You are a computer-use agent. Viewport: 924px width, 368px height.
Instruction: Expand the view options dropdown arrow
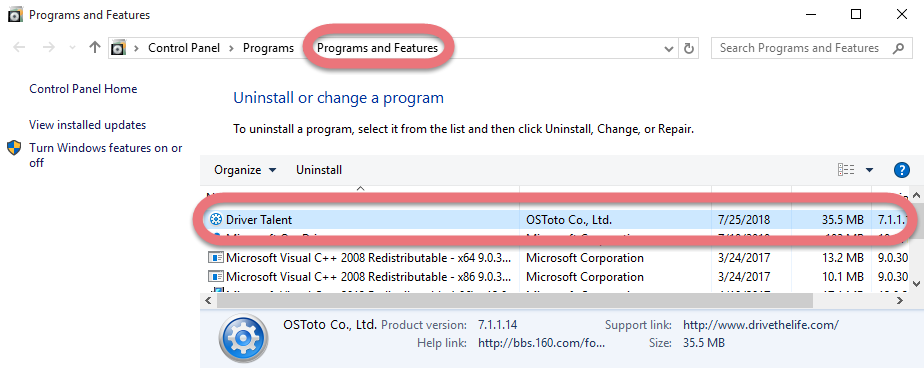tap(869, 170)
